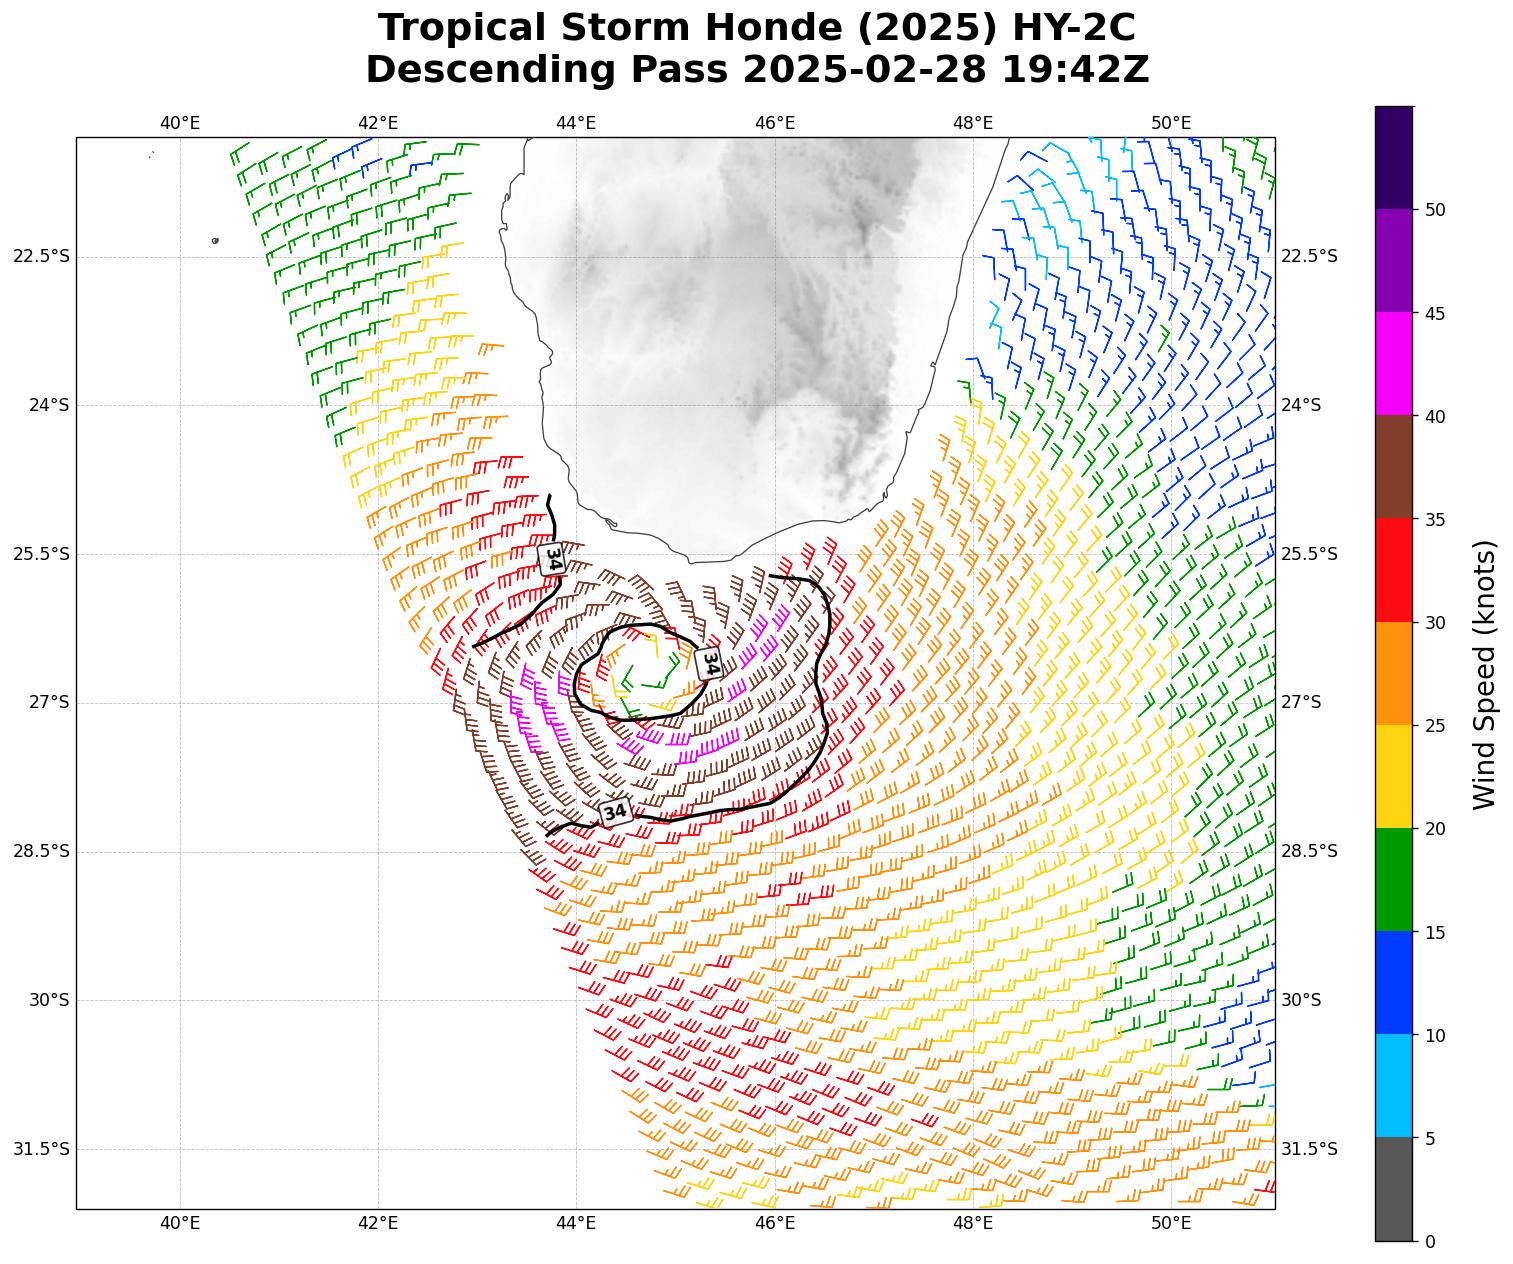Click the violet 45–50 knot colorbar band
The image size is (1513, 1264).
click(x=1393, y=260)
